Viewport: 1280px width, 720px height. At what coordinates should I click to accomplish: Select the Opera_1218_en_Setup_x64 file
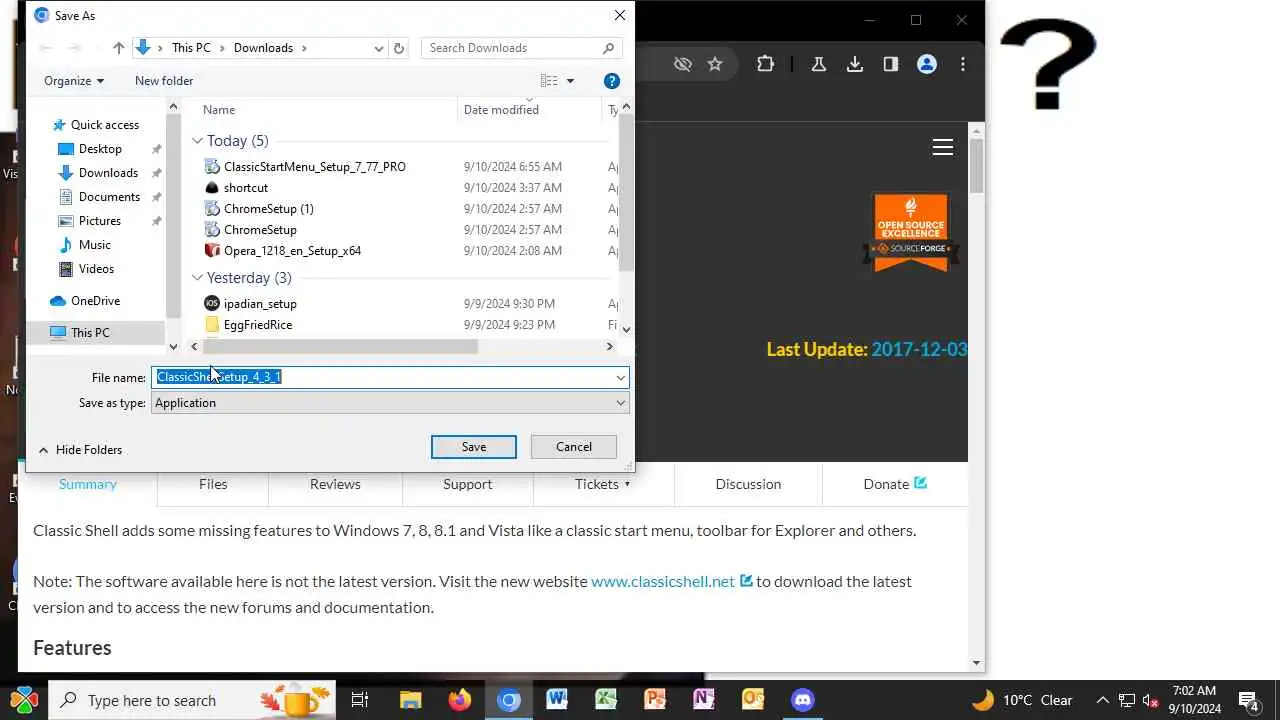(292, 251)
